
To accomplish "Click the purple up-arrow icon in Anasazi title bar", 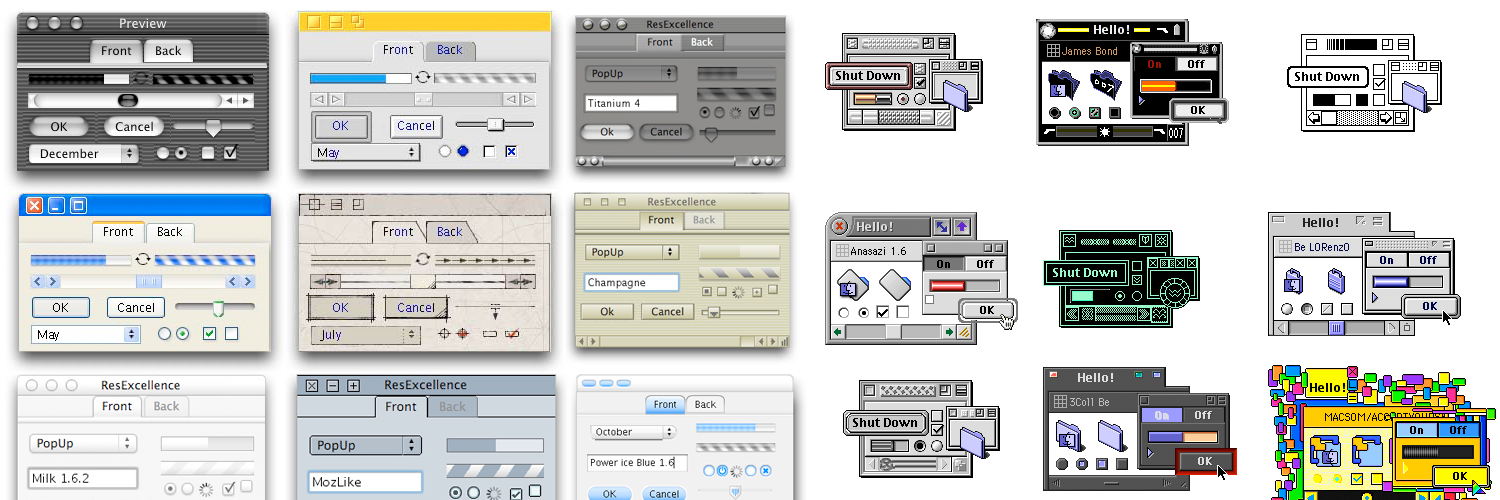I will pos(961,227).
